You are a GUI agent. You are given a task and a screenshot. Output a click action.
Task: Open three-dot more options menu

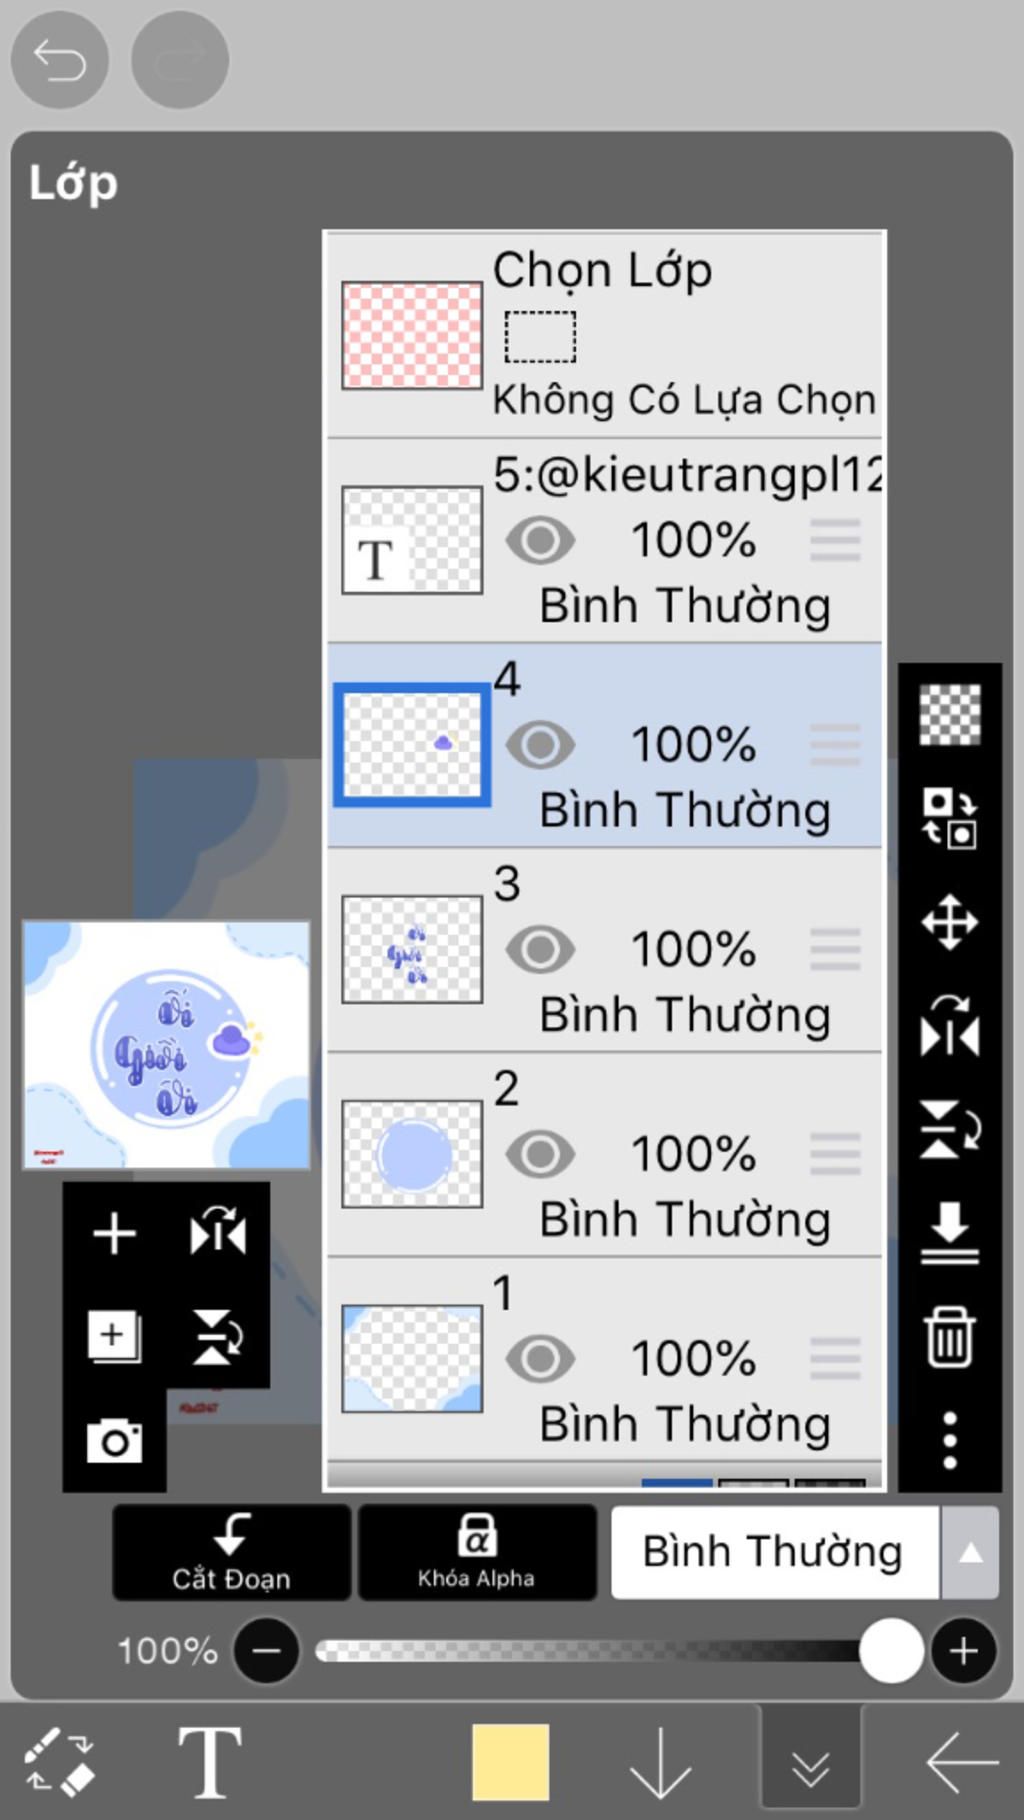tap(949, 1440)
